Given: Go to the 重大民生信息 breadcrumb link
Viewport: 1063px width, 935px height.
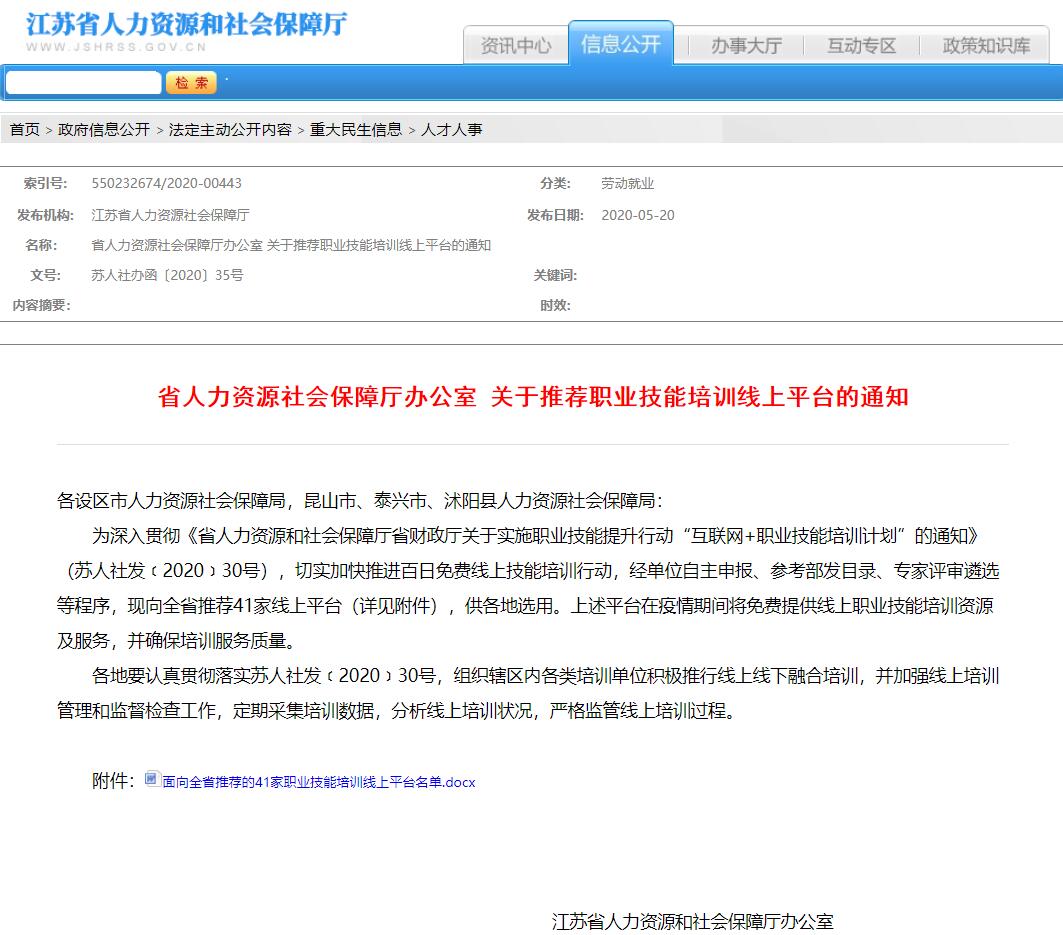Looking at the screenshot, I should click(356, 130).
